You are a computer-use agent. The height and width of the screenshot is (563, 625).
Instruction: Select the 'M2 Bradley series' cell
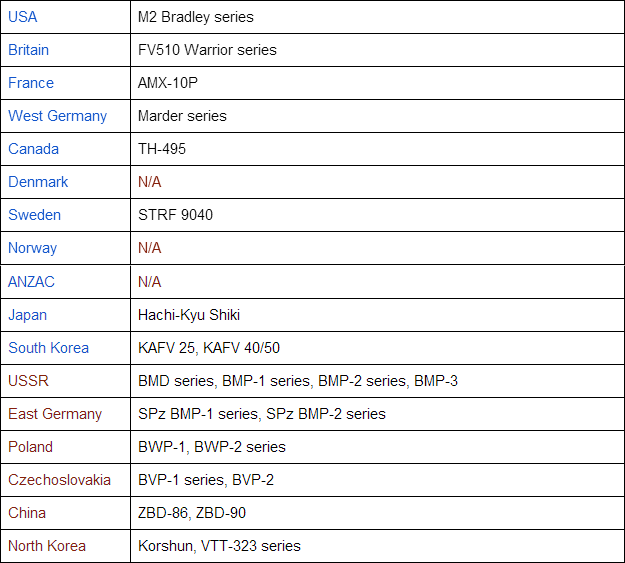tap(377, 17)
